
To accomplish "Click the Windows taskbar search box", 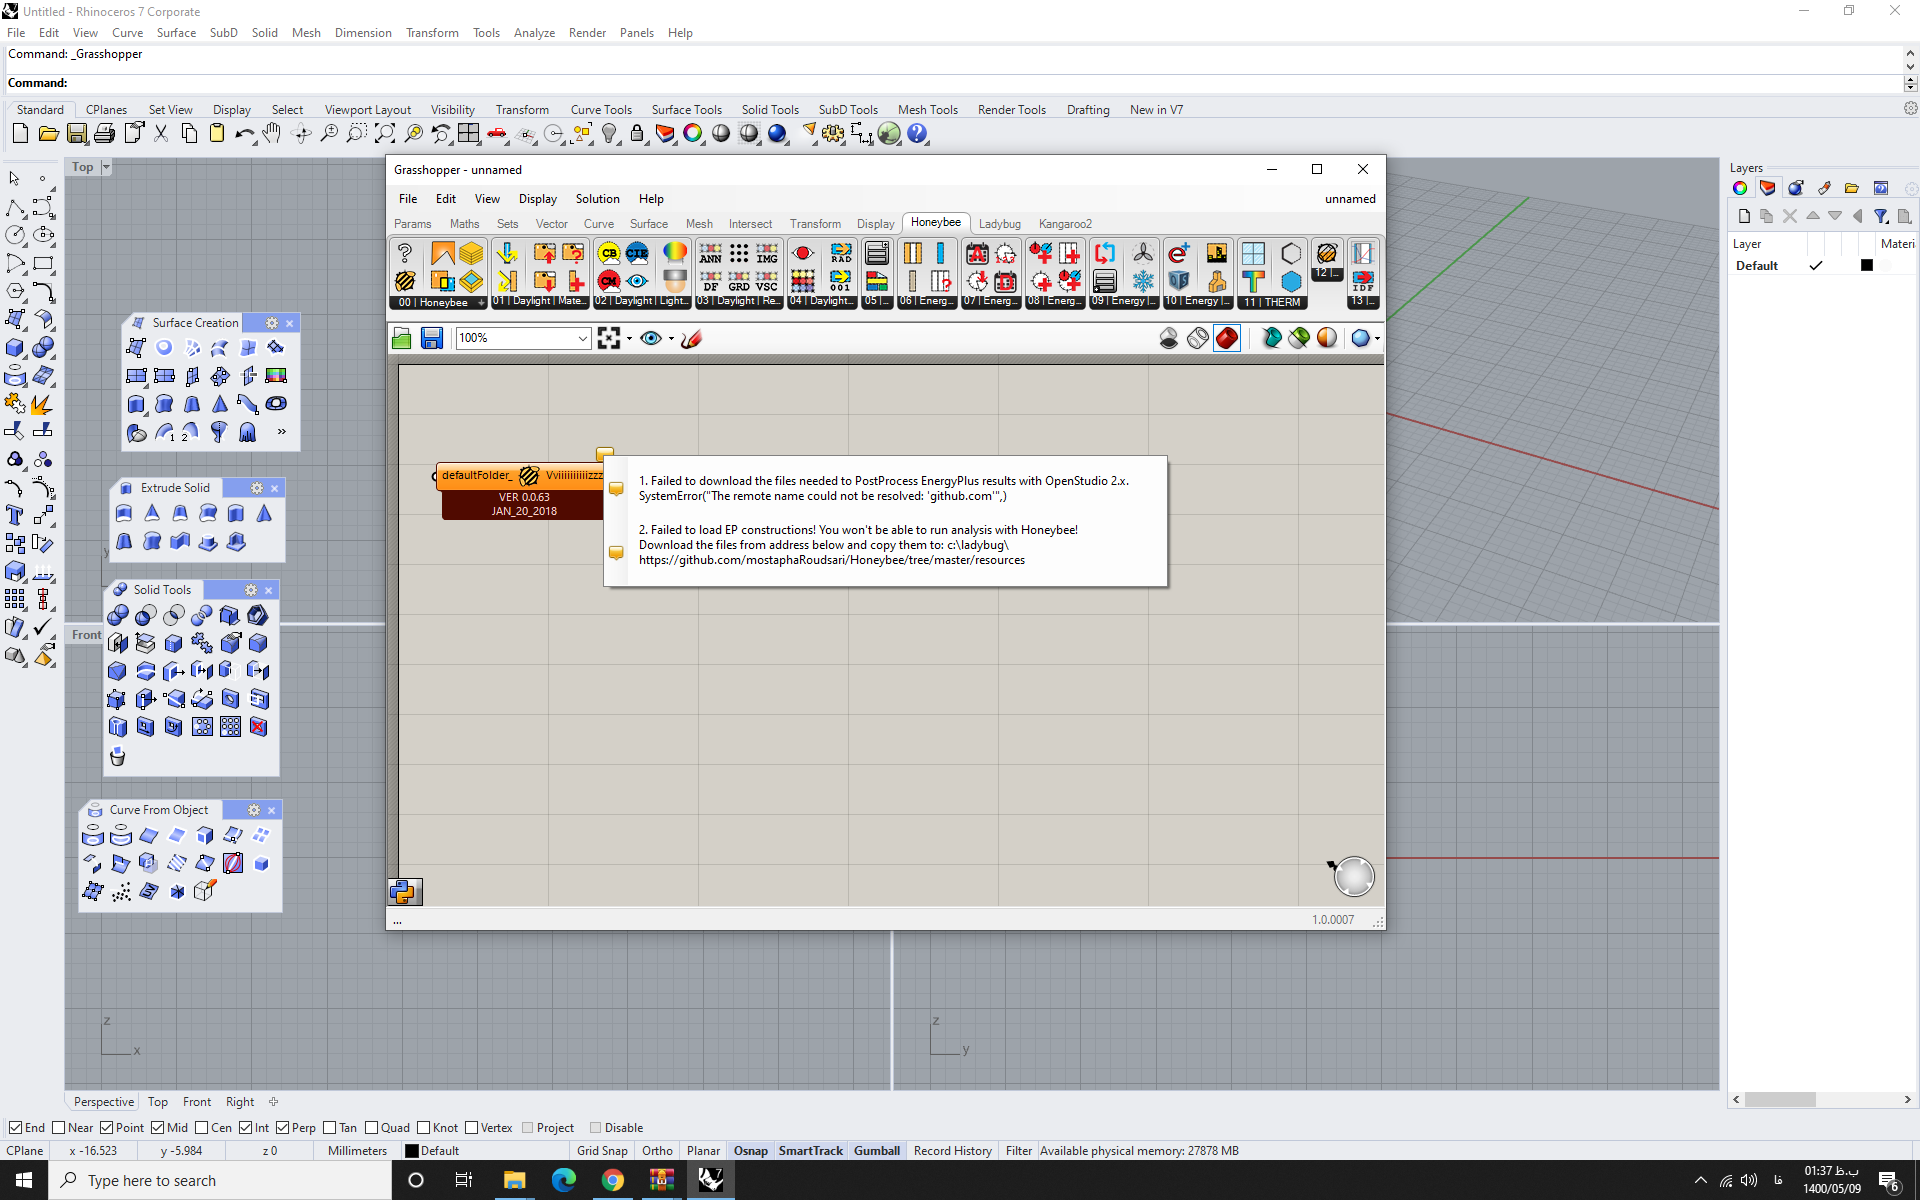I will pyautogui.click(x=220, y=1180).
